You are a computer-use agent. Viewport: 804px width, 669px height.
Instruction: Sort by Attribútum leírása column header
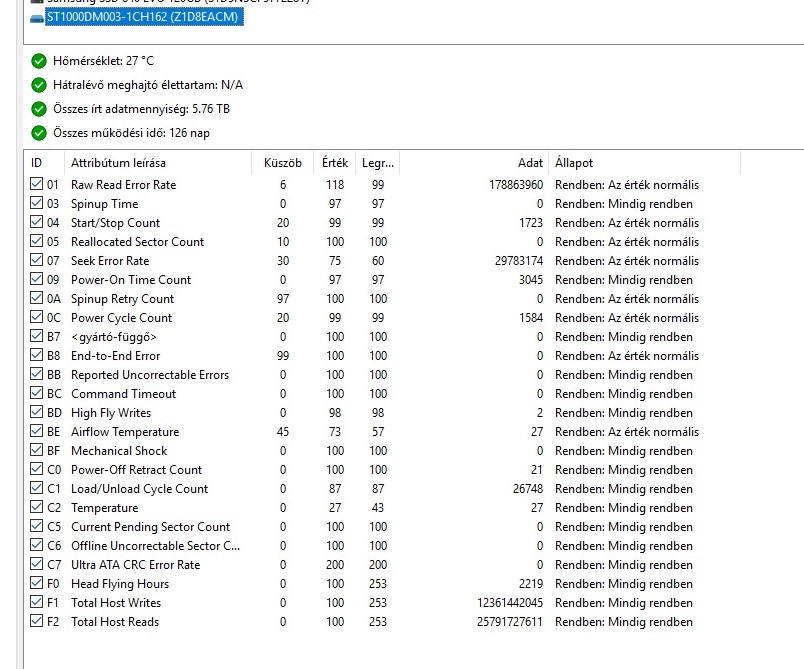[158, 163]
